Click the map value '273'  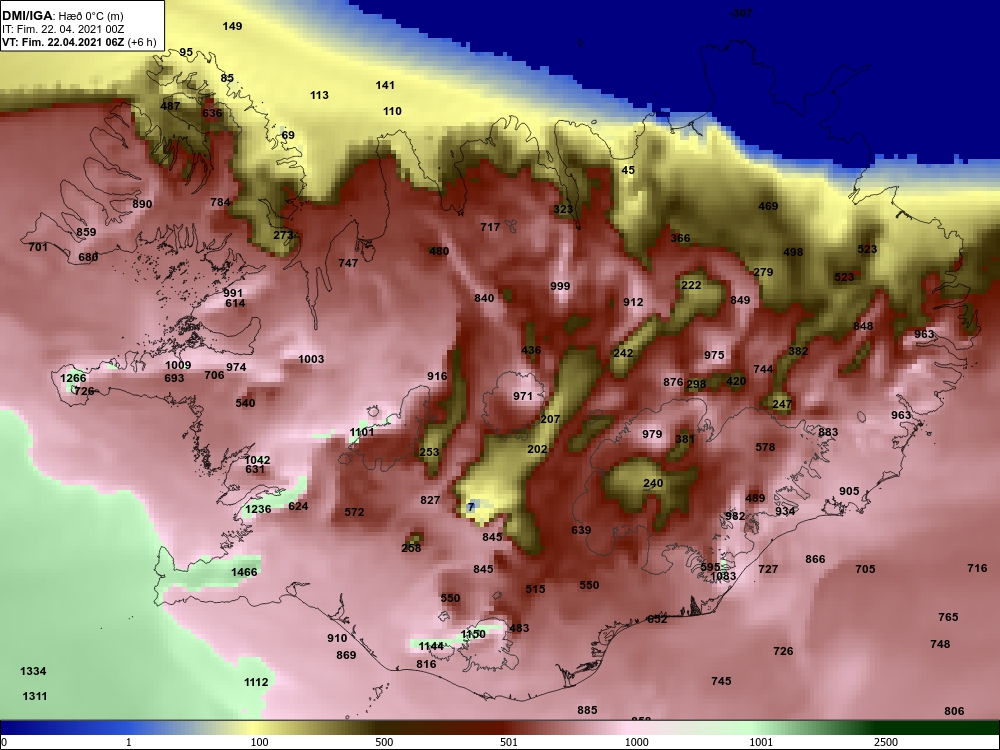(283, 235)
